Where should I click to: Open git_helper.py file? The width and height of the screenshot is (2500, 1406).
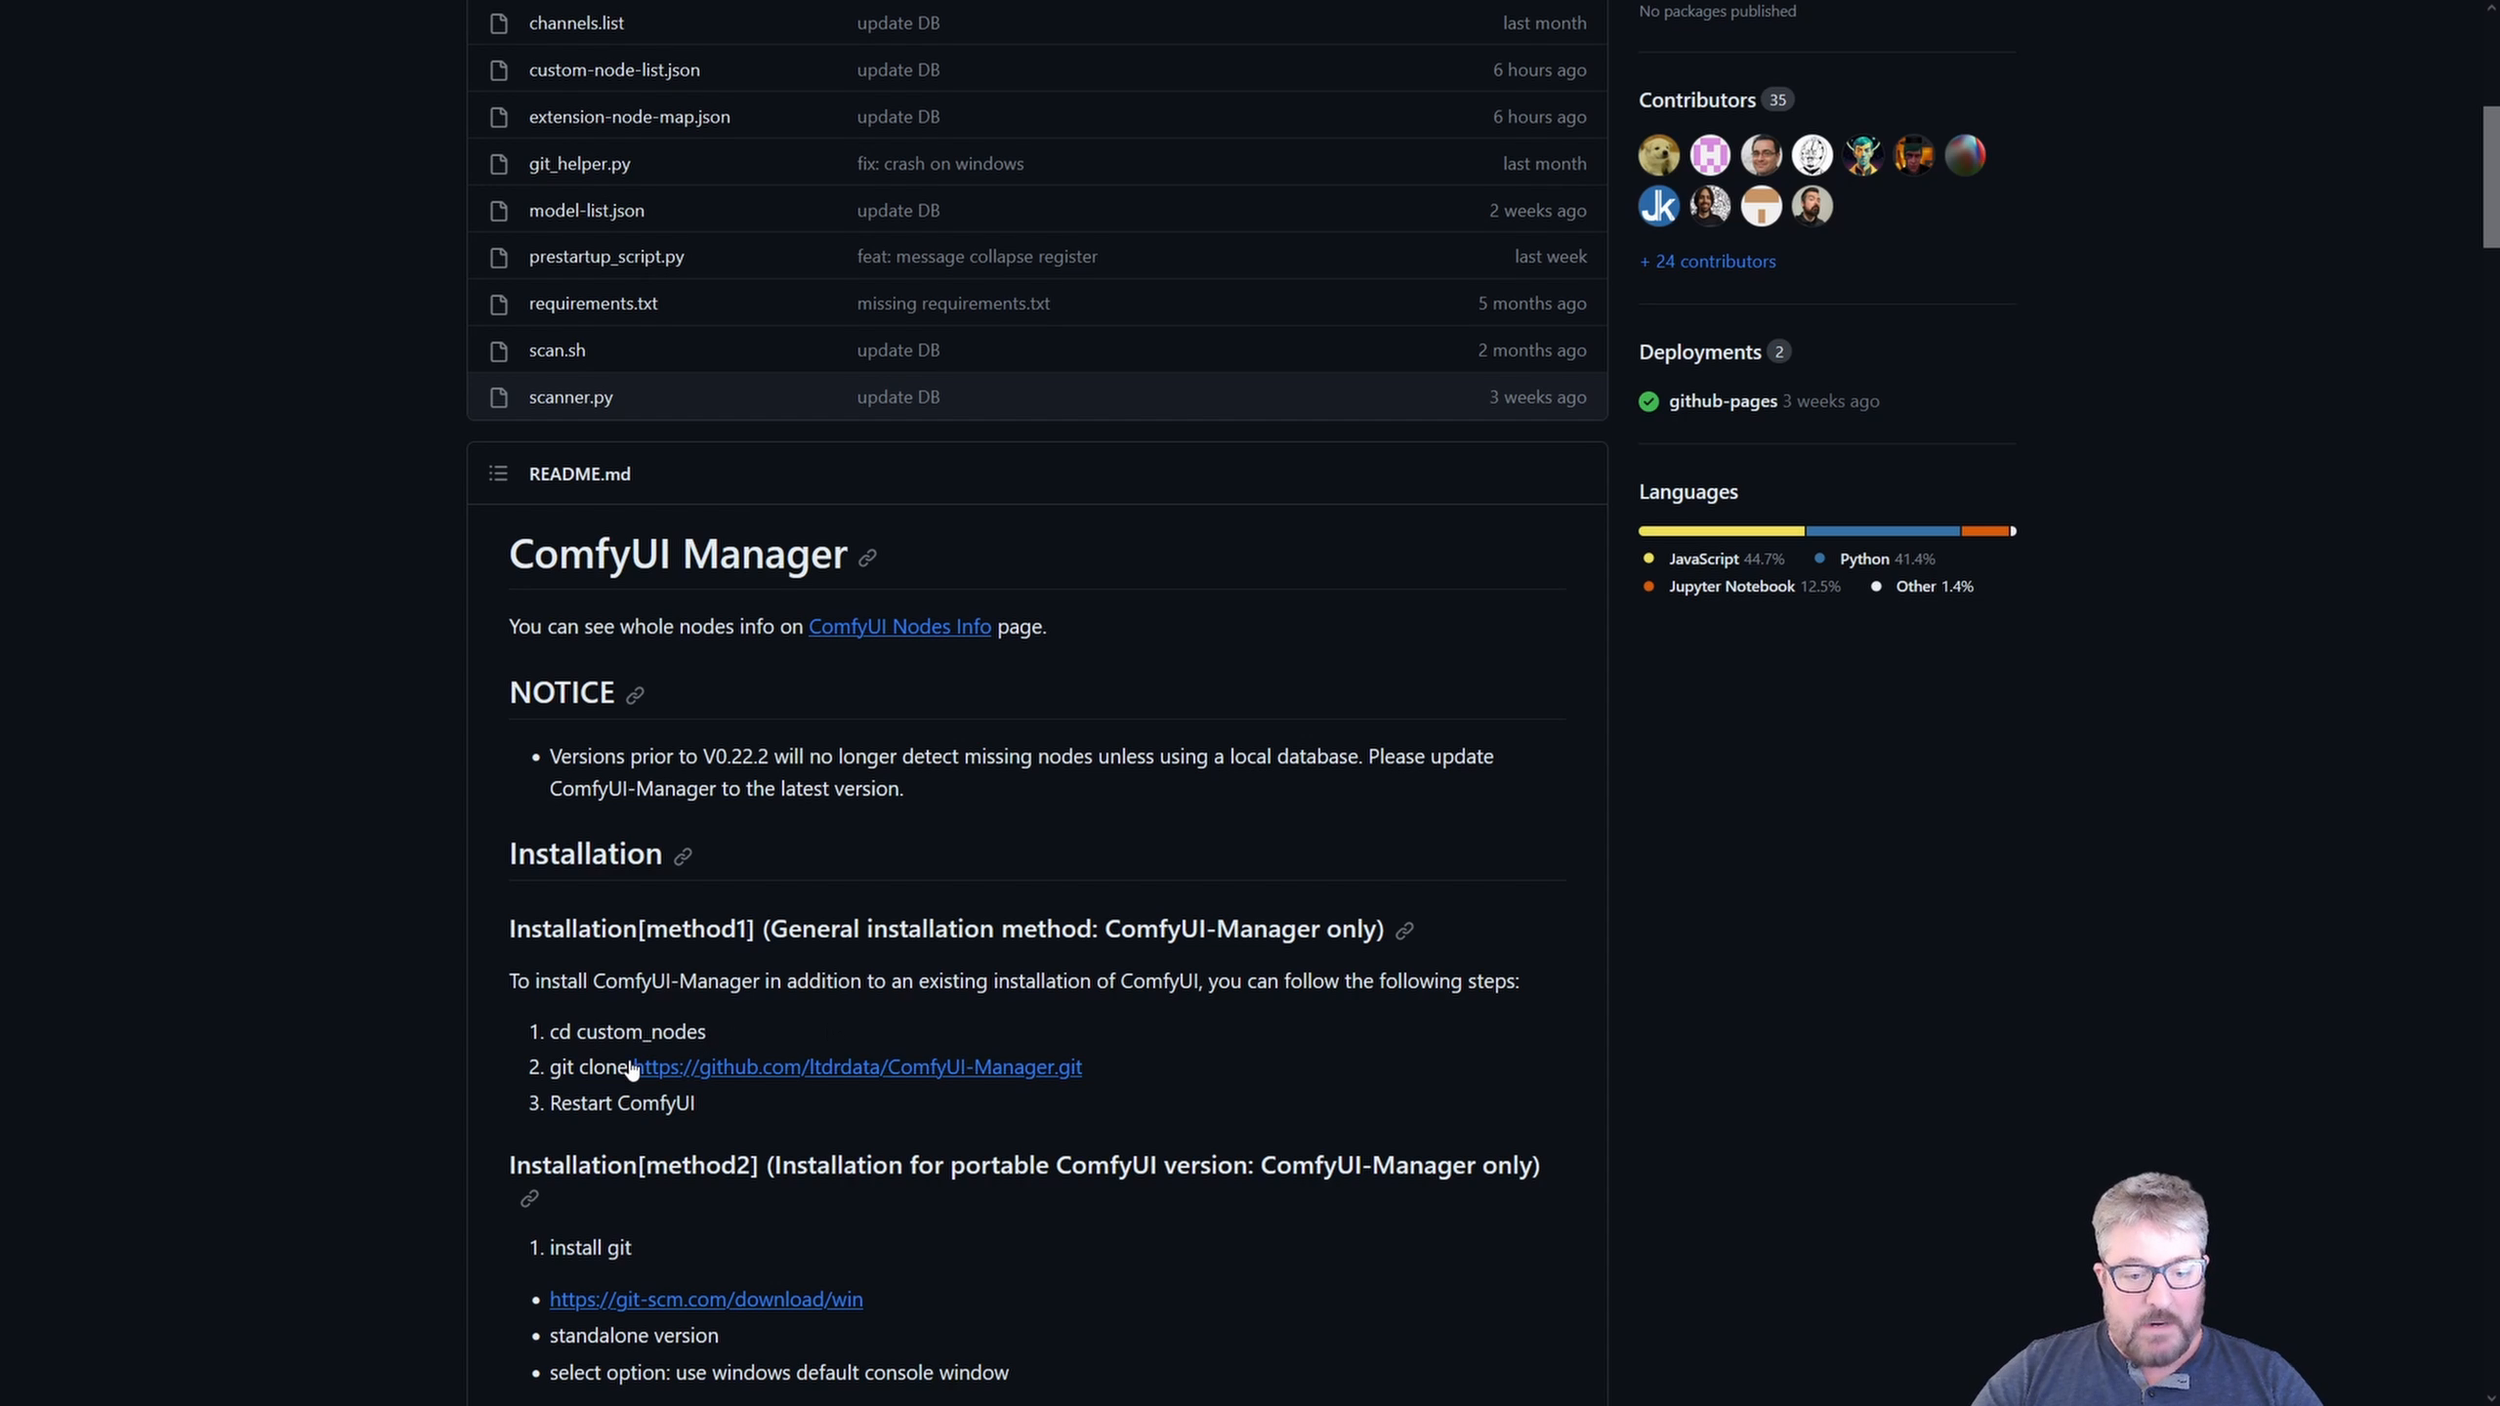pyautogui.click(x=579, y=164)
